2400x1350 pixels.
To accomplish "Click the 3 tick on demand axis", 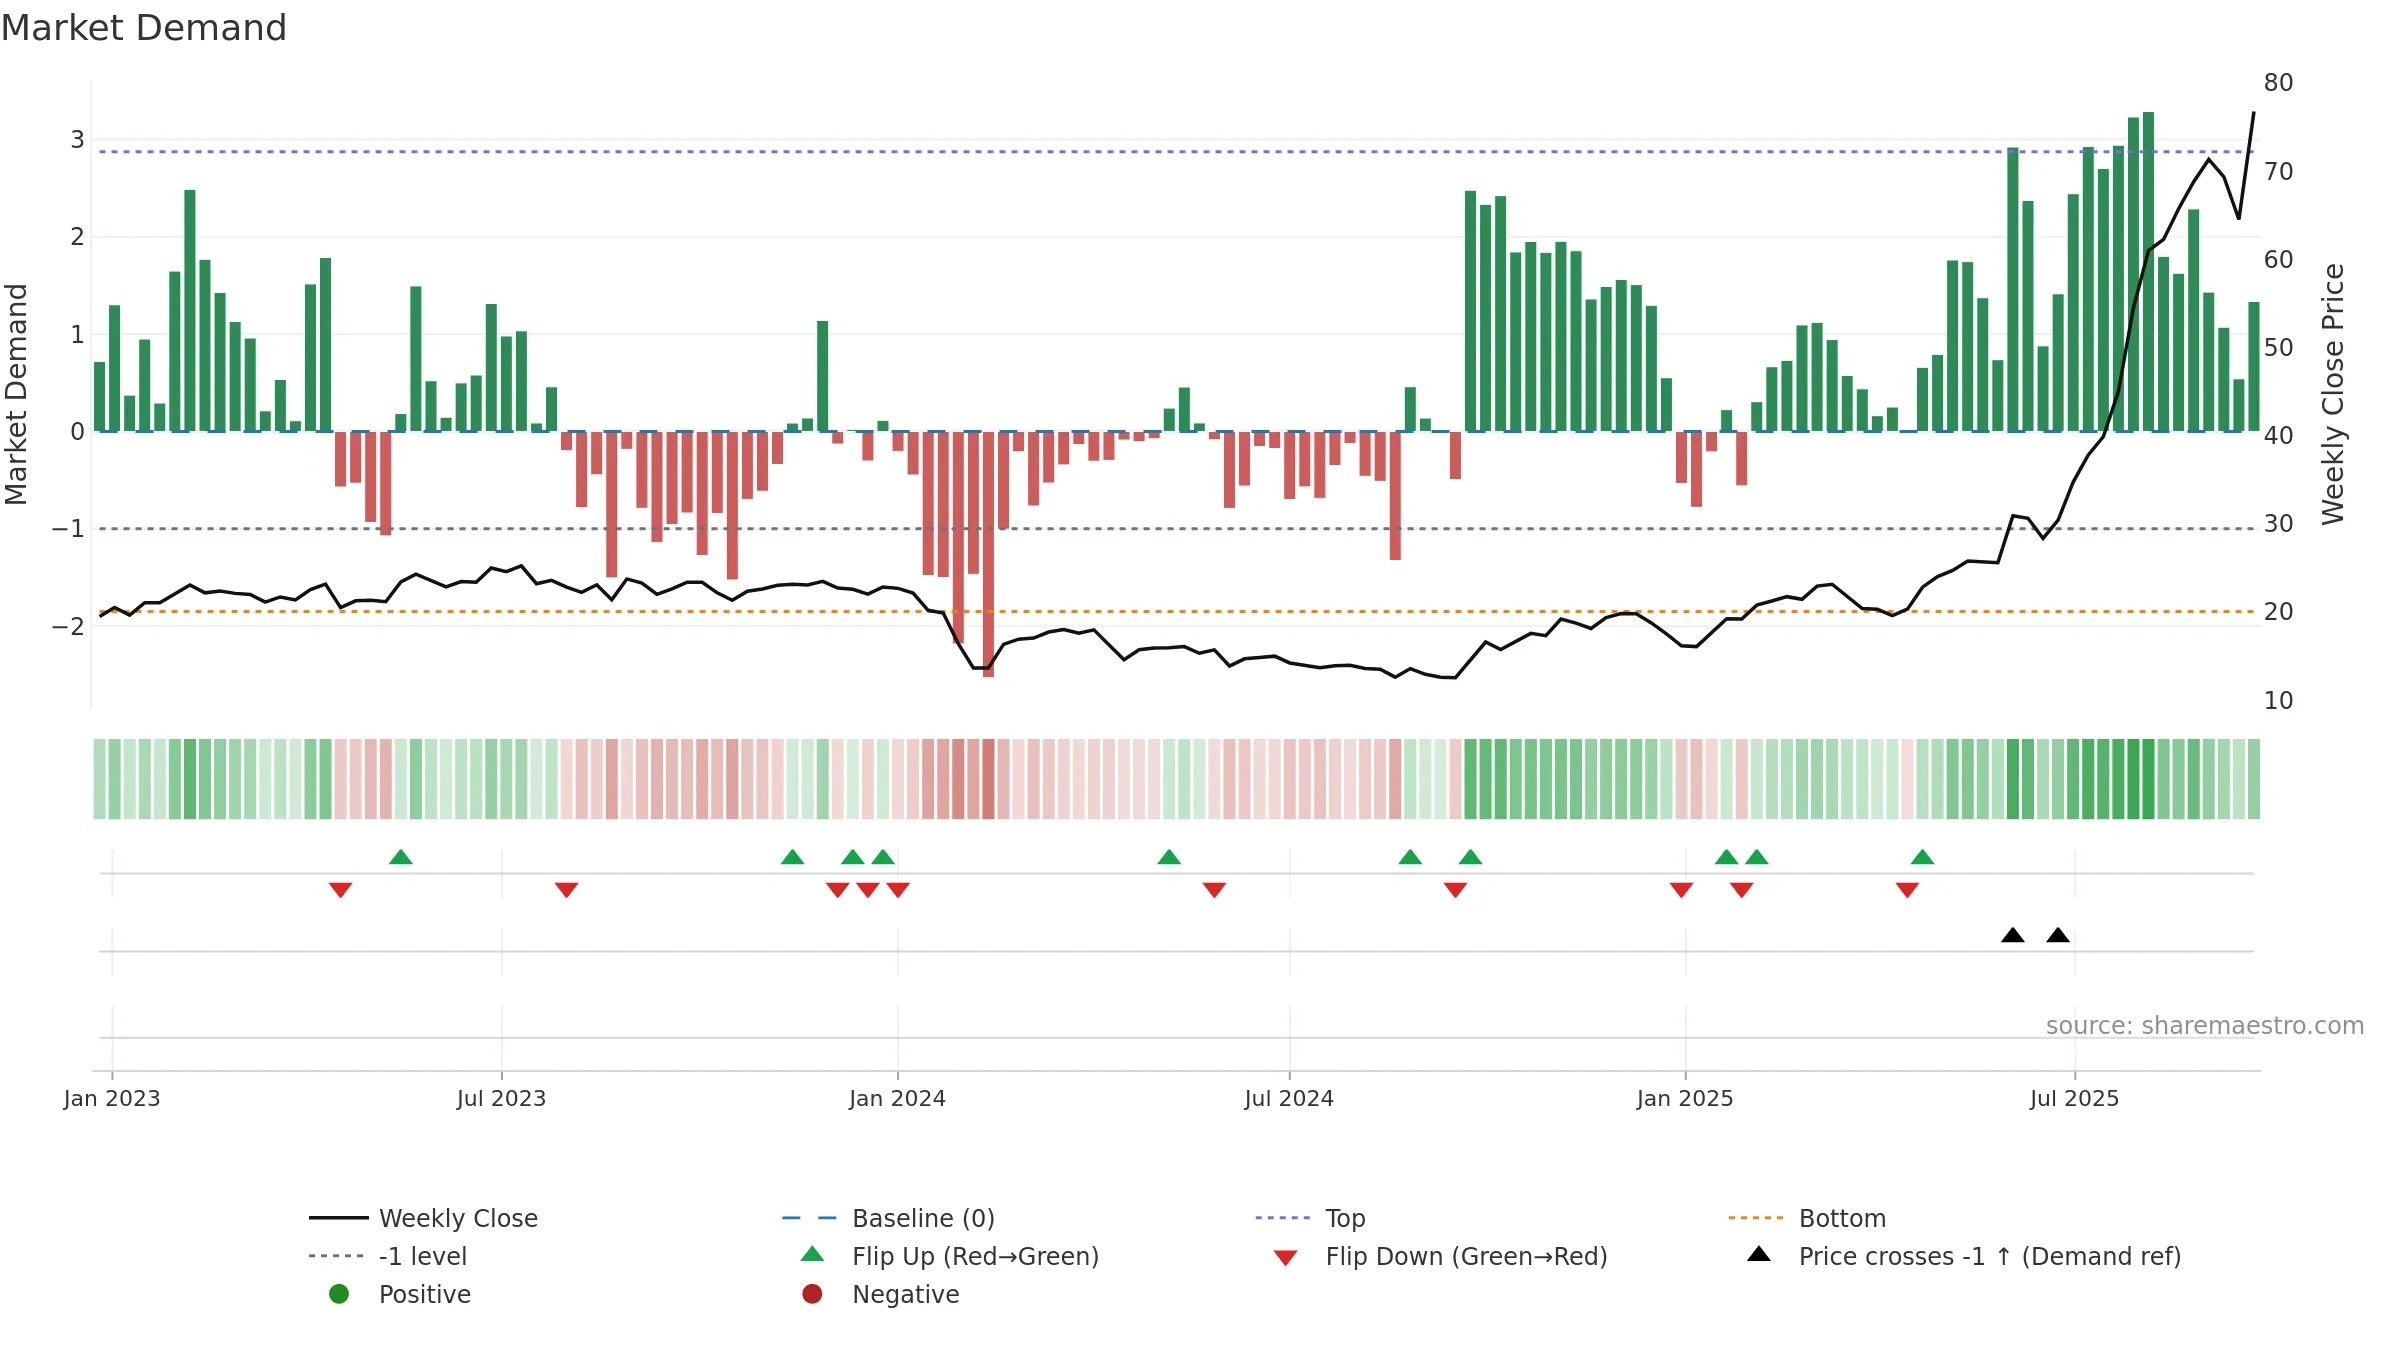I will (77, 140).
